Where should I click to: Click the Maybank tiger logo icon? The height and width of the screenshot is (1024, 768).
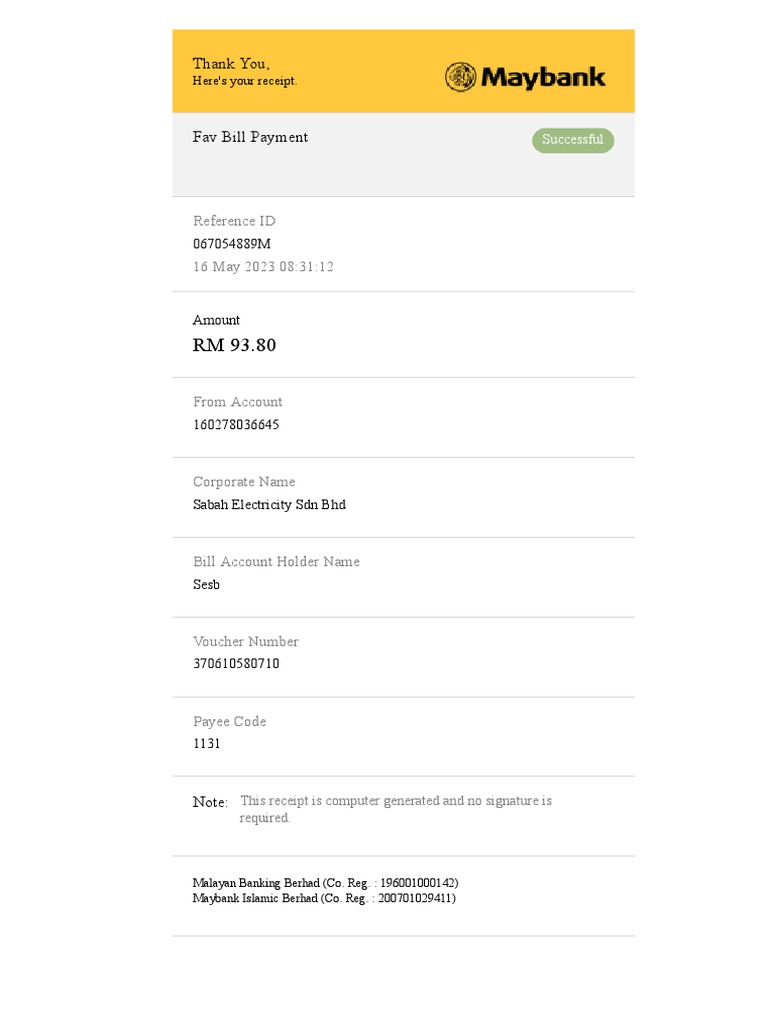coord(460,77)
